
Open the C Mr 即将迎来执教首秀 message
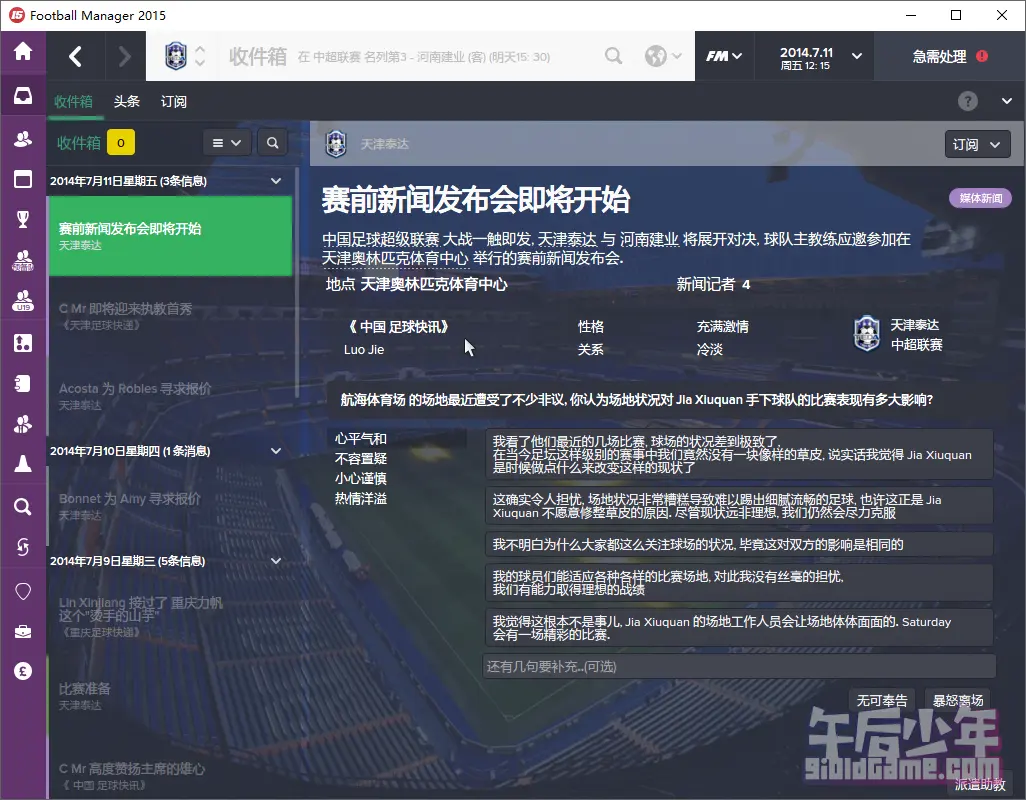click(x=170, y=316)
